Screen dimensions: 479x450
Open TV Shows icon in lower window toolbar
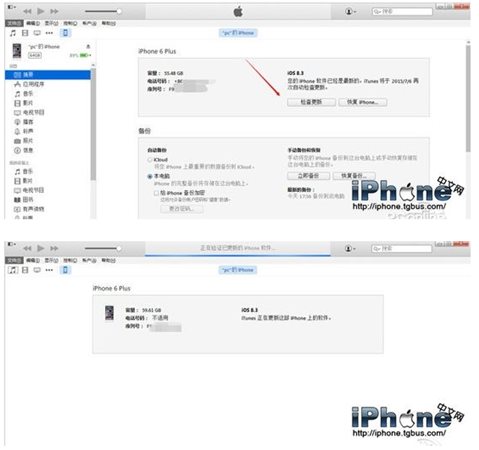pos(37,270)
